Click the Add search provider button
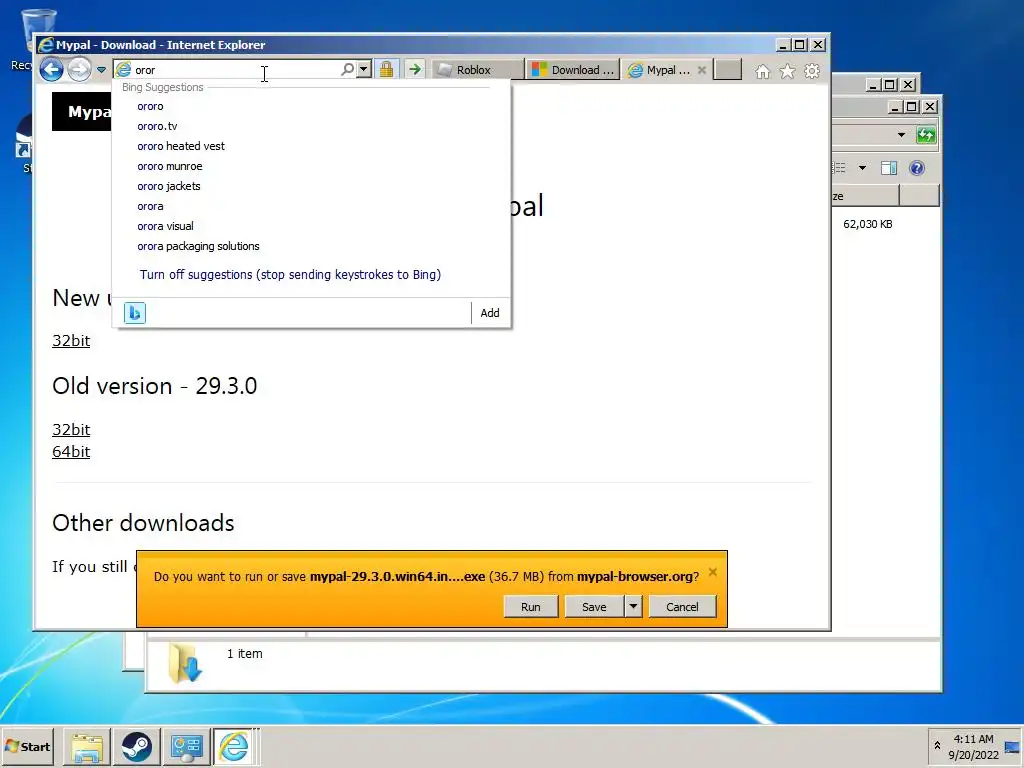The width and height of the screenshot is (1024, 768). [490, 313]
